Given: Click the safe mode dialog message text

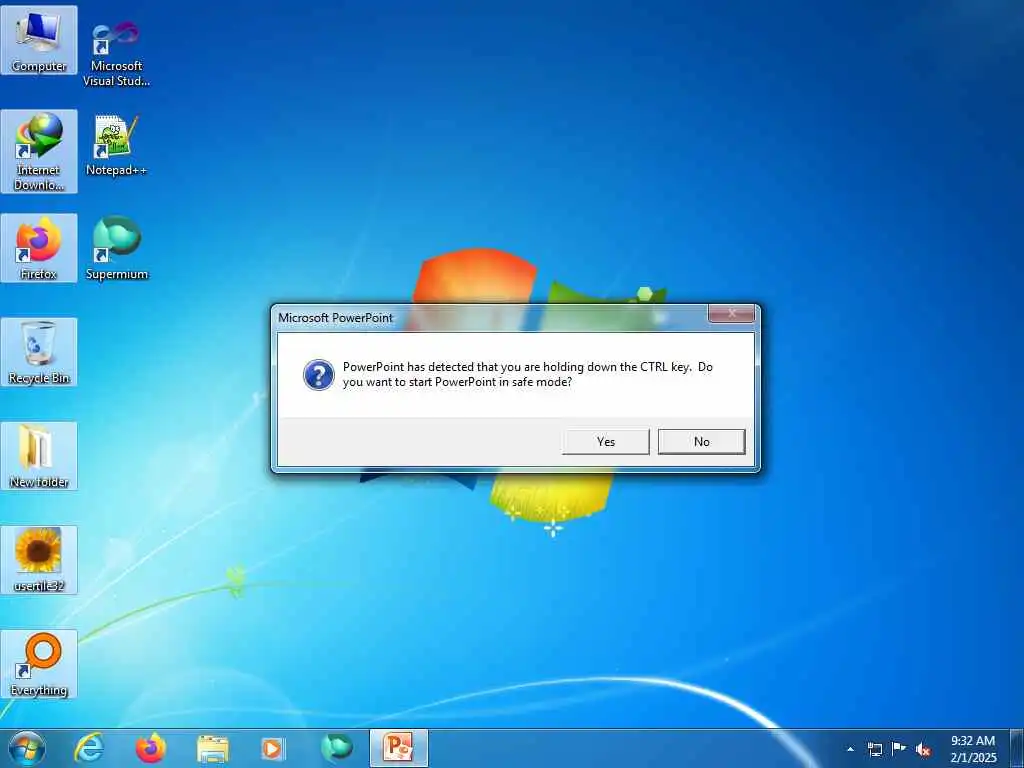Looking at the screenshot, I should coord(528,374).
